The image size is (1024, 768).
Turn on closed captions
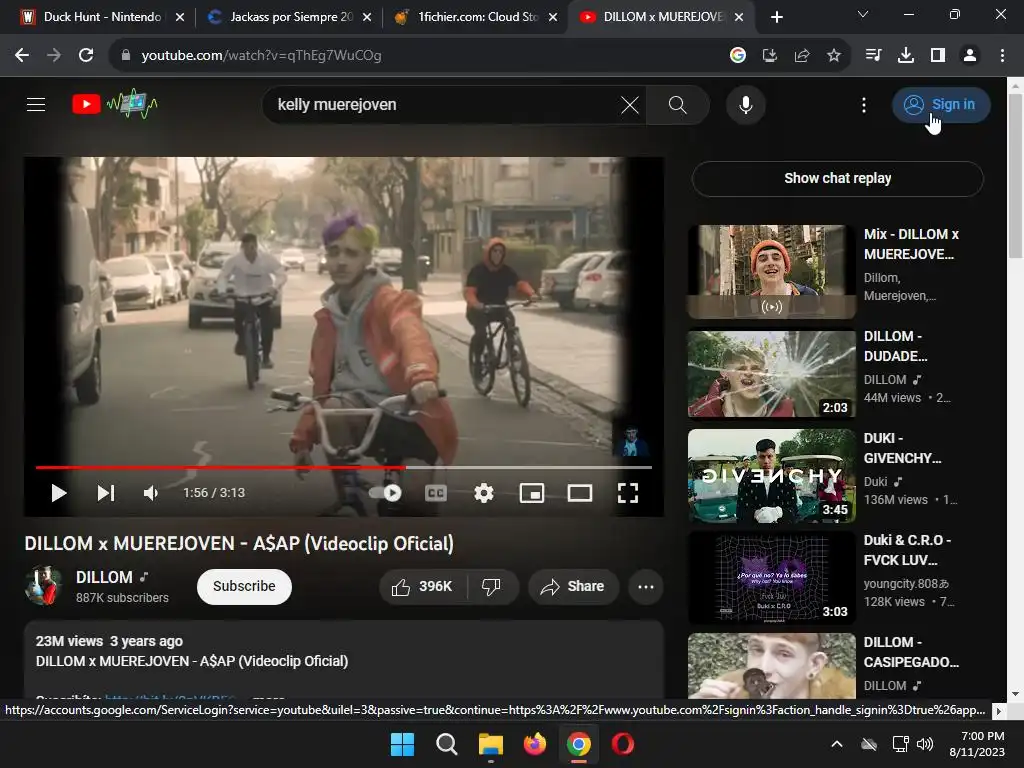[436, 493]
